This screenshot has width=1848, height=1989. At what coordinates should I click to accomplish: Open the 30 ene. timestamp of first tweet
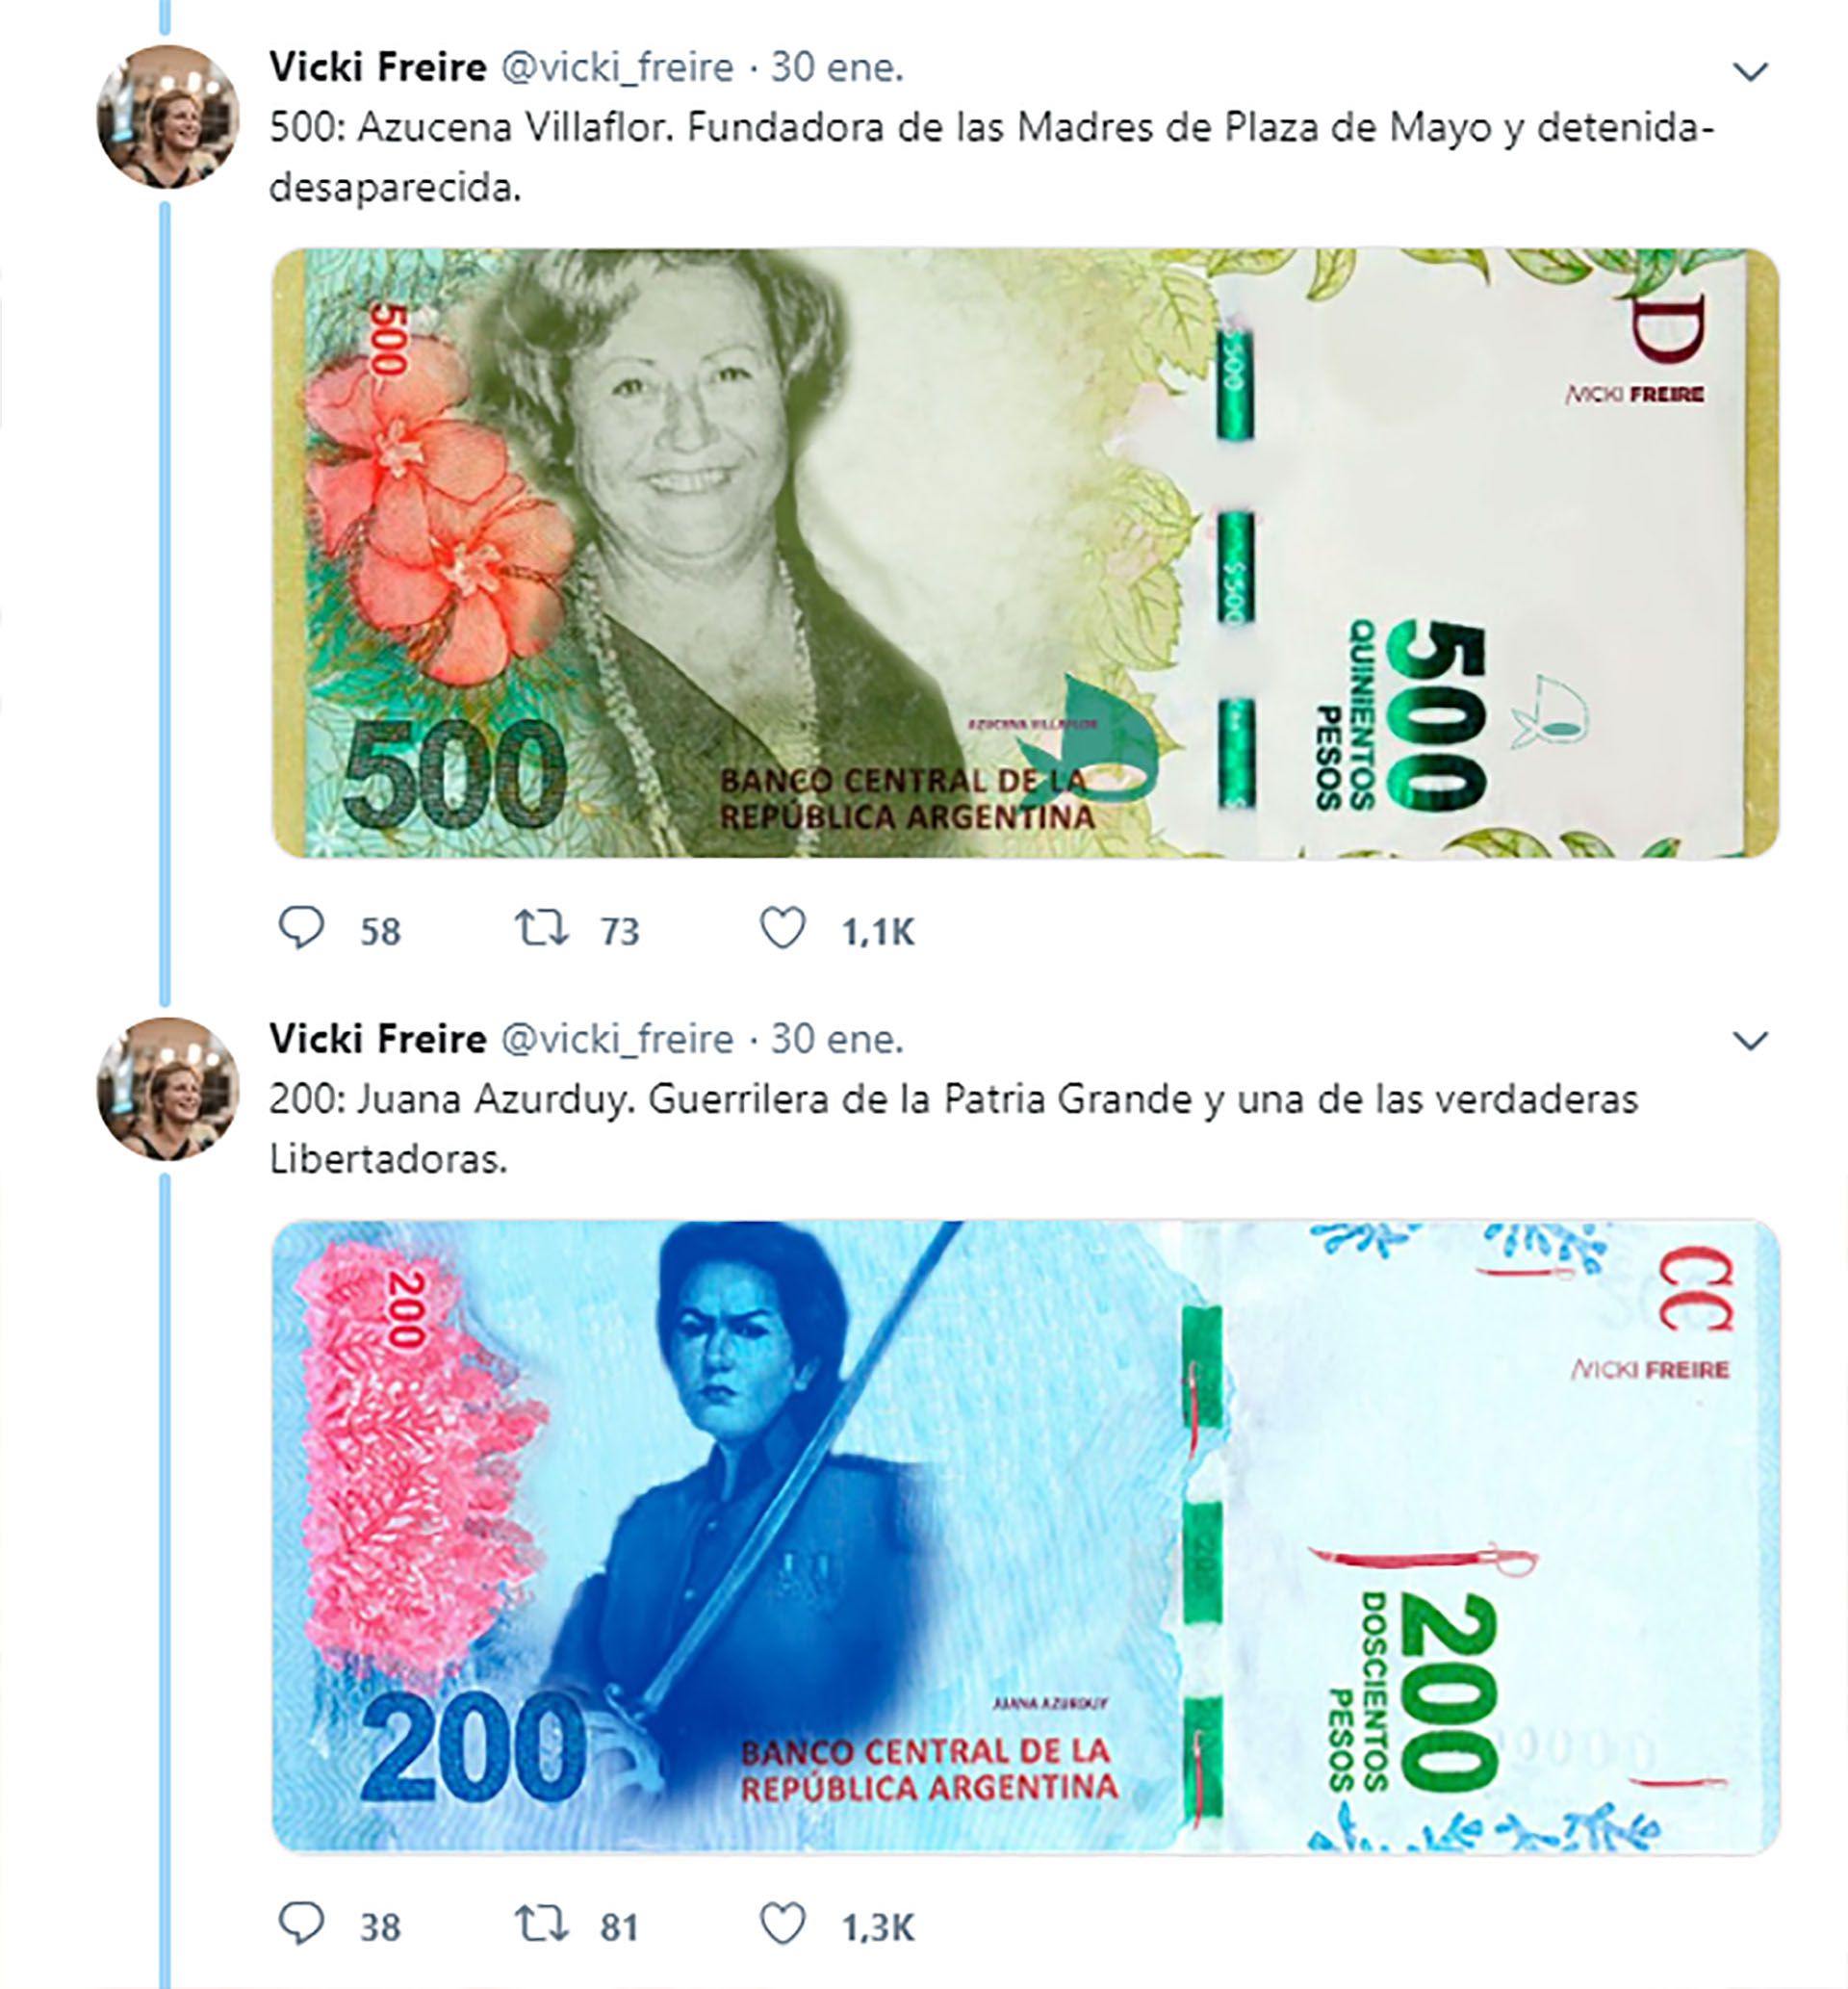click(837, 67)
